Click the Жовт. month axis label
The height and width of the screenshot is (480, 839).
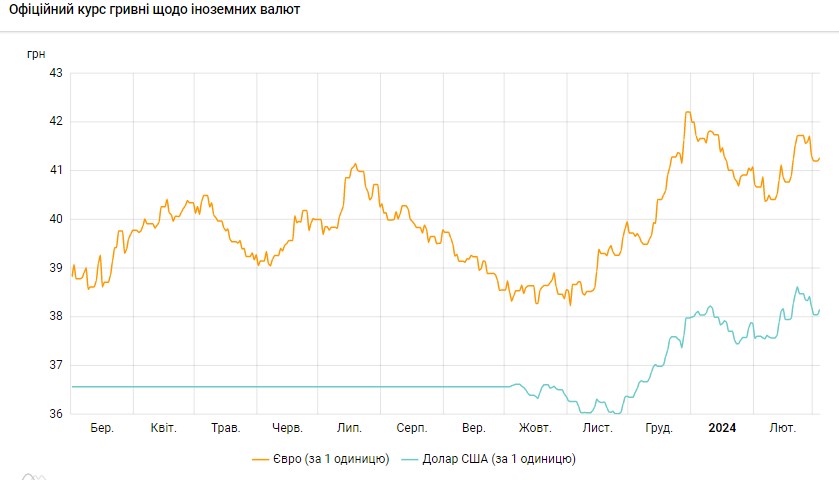pos(535,428)
